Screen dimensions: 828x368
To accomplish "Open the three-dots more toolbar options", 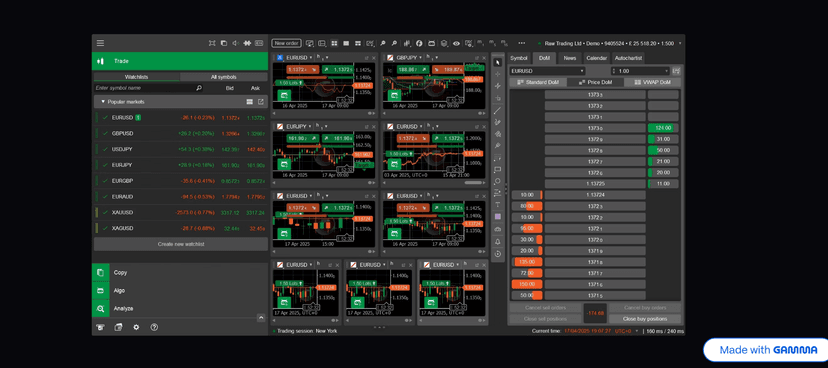I will (x=522, y=43).
